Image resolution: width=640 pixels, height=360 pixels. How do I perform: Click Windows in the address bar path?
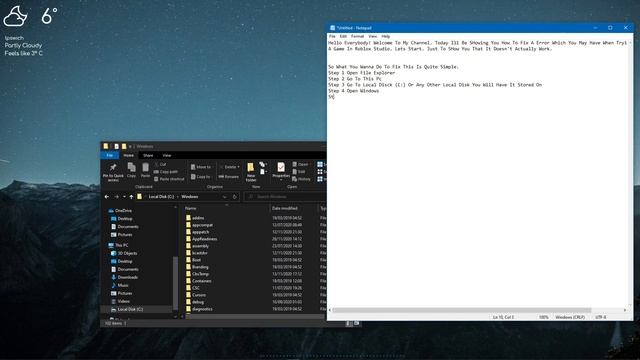pyautogui.click(x=190, y=197)
